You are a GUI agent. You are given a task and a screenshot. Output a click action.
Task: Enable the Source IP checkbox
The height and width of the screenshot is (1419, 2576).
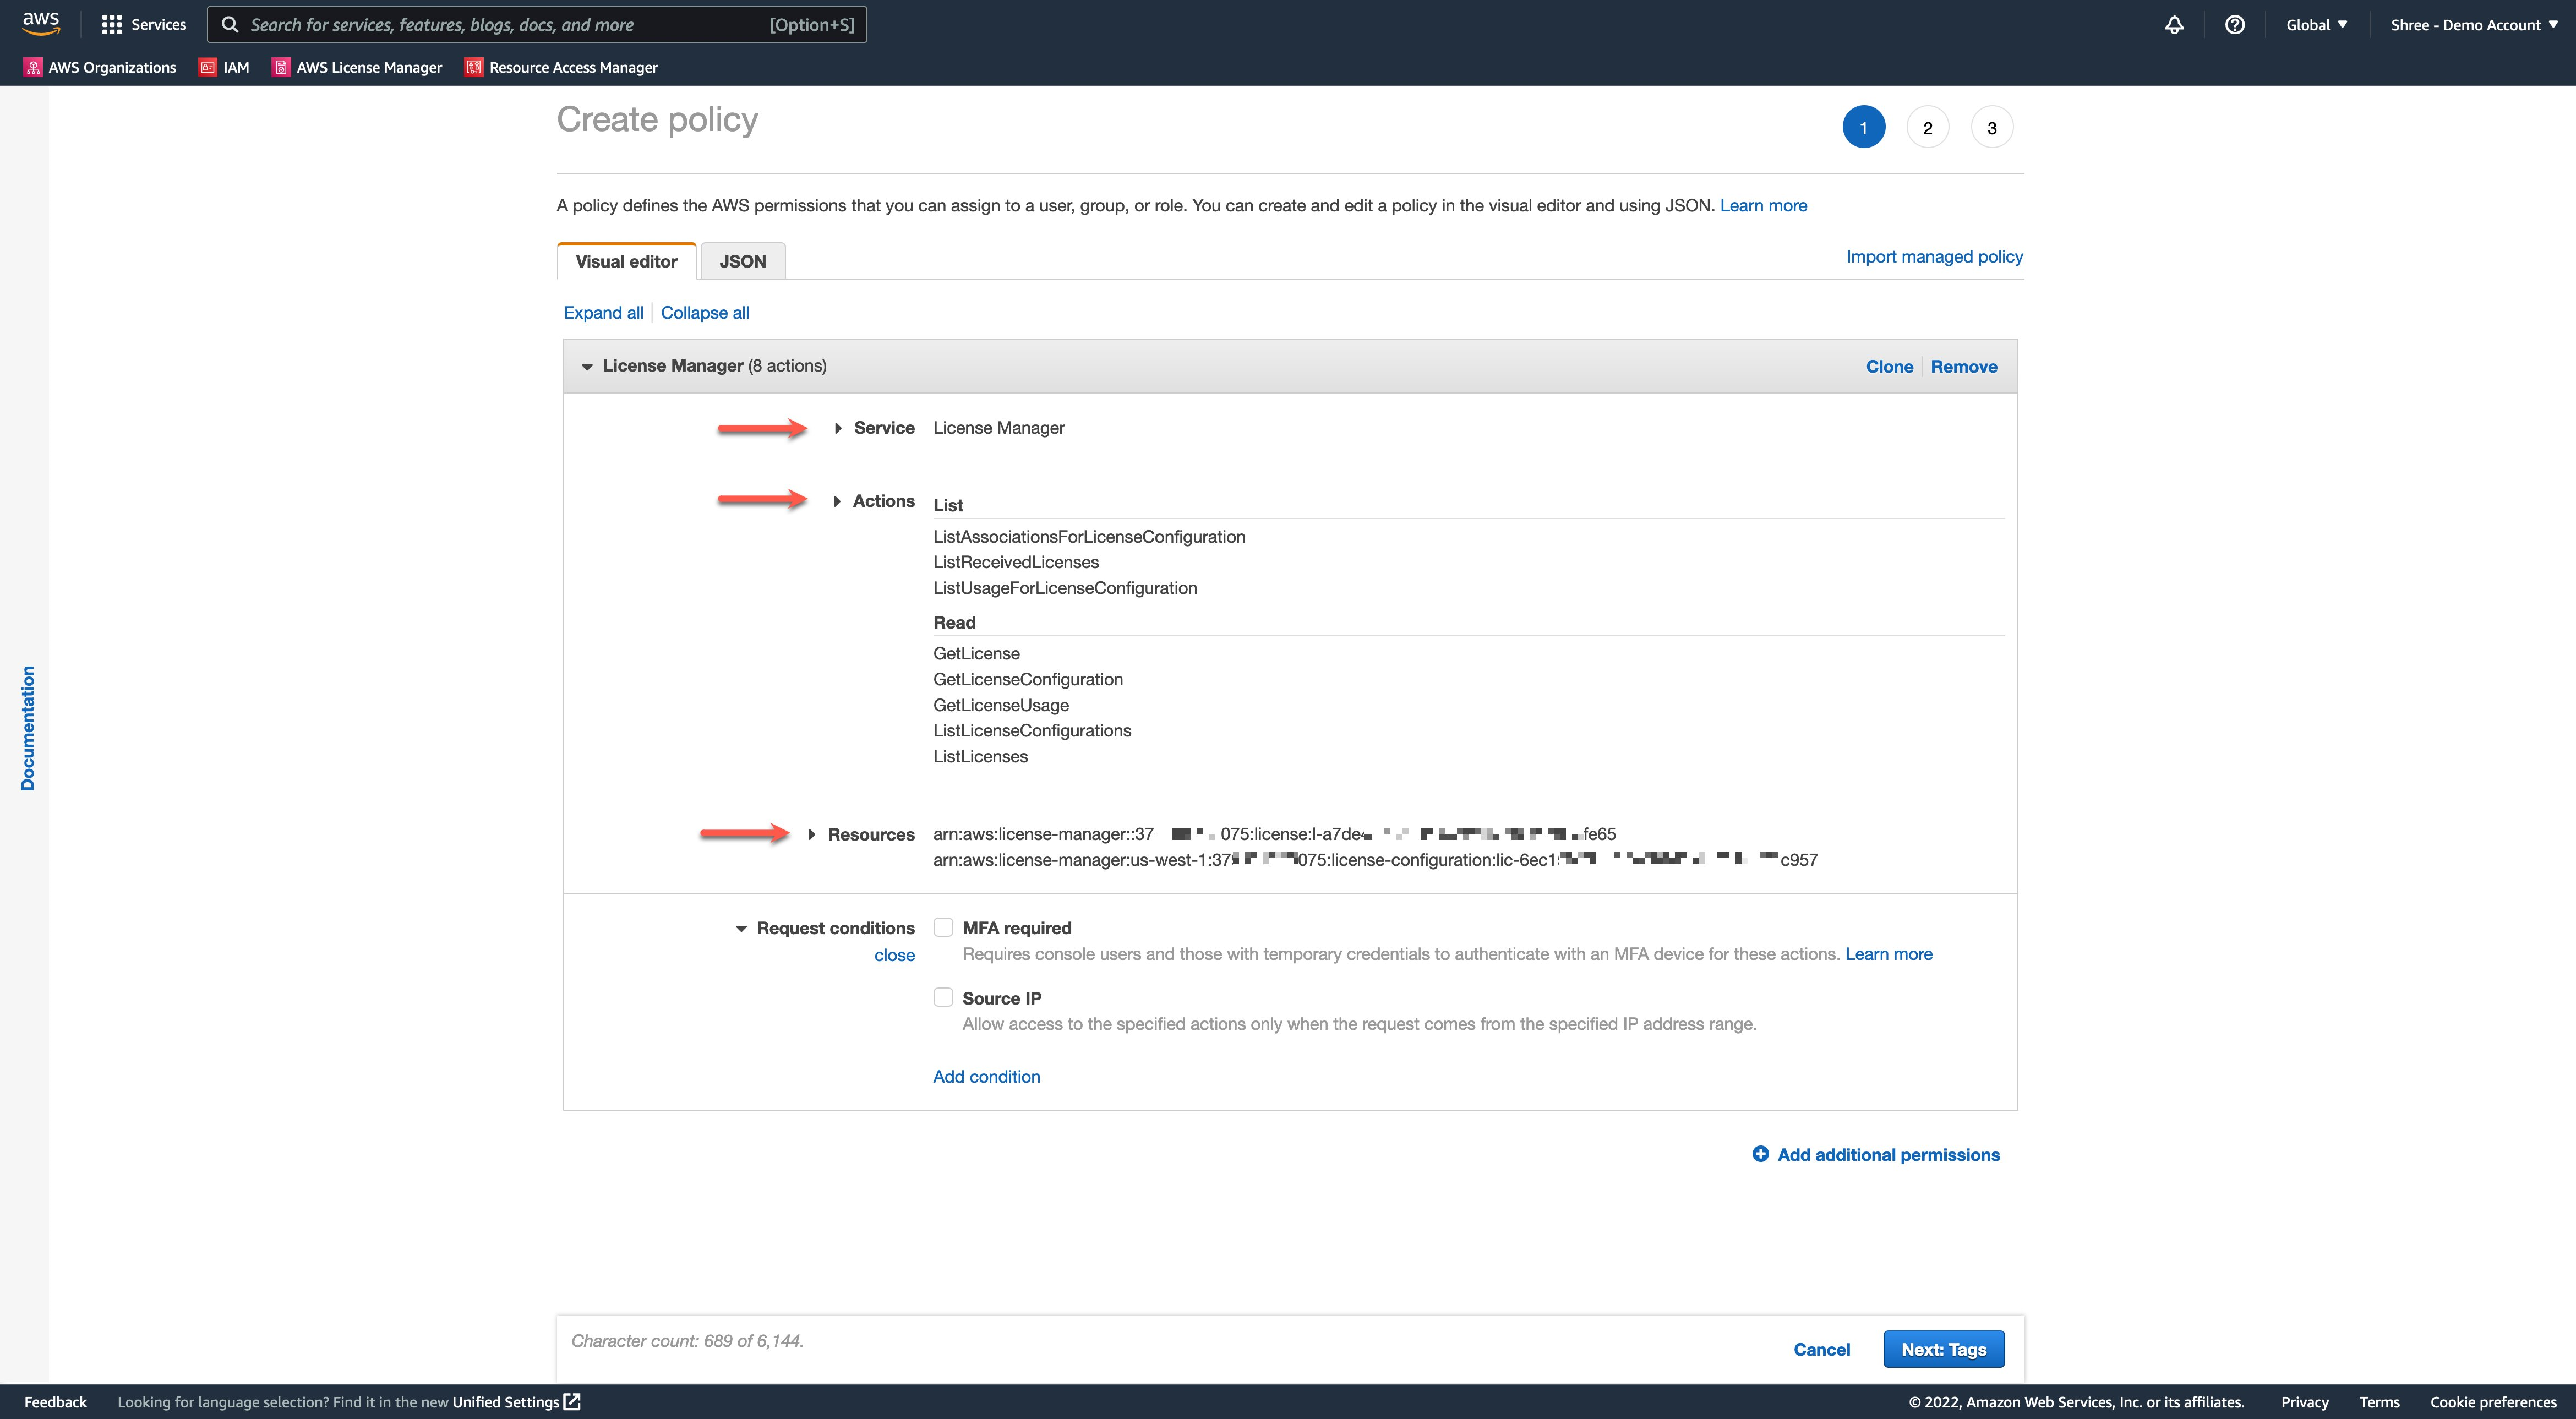[x=943, y=996]
